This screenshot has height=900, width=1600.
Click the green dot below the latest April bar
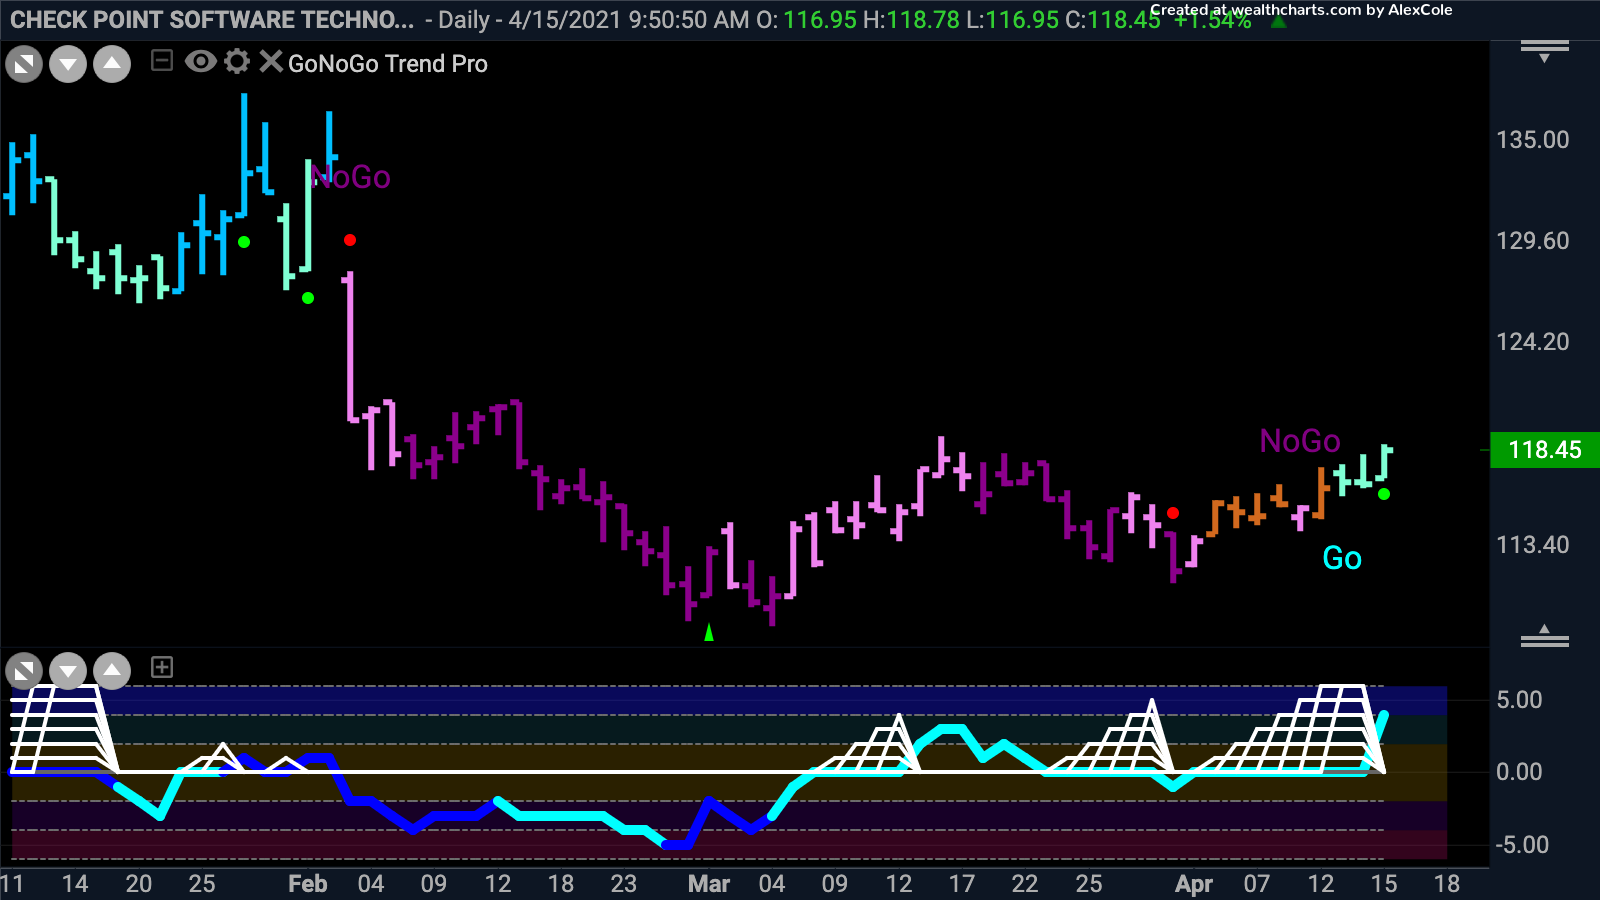tap(1383, 494)
